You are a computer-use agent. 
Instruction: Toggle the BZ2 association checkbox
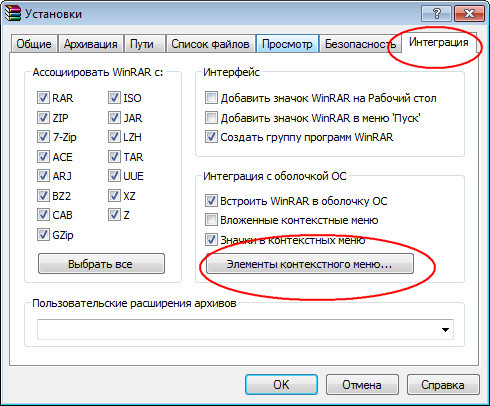point(43,195)
